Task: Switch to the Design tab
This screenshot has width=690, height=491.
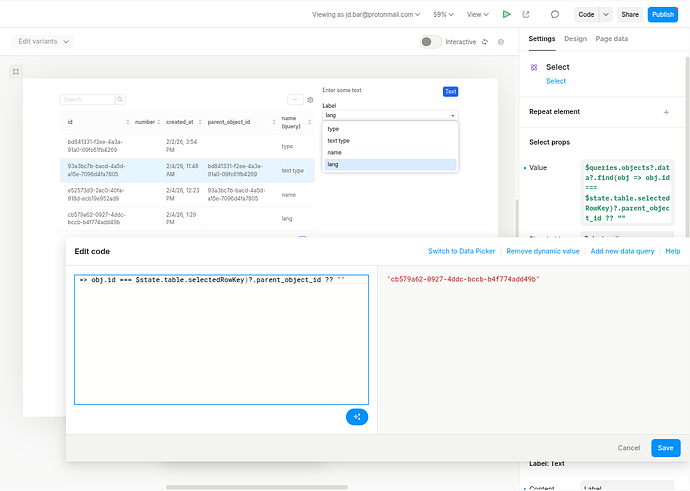Action: [575, 38]
